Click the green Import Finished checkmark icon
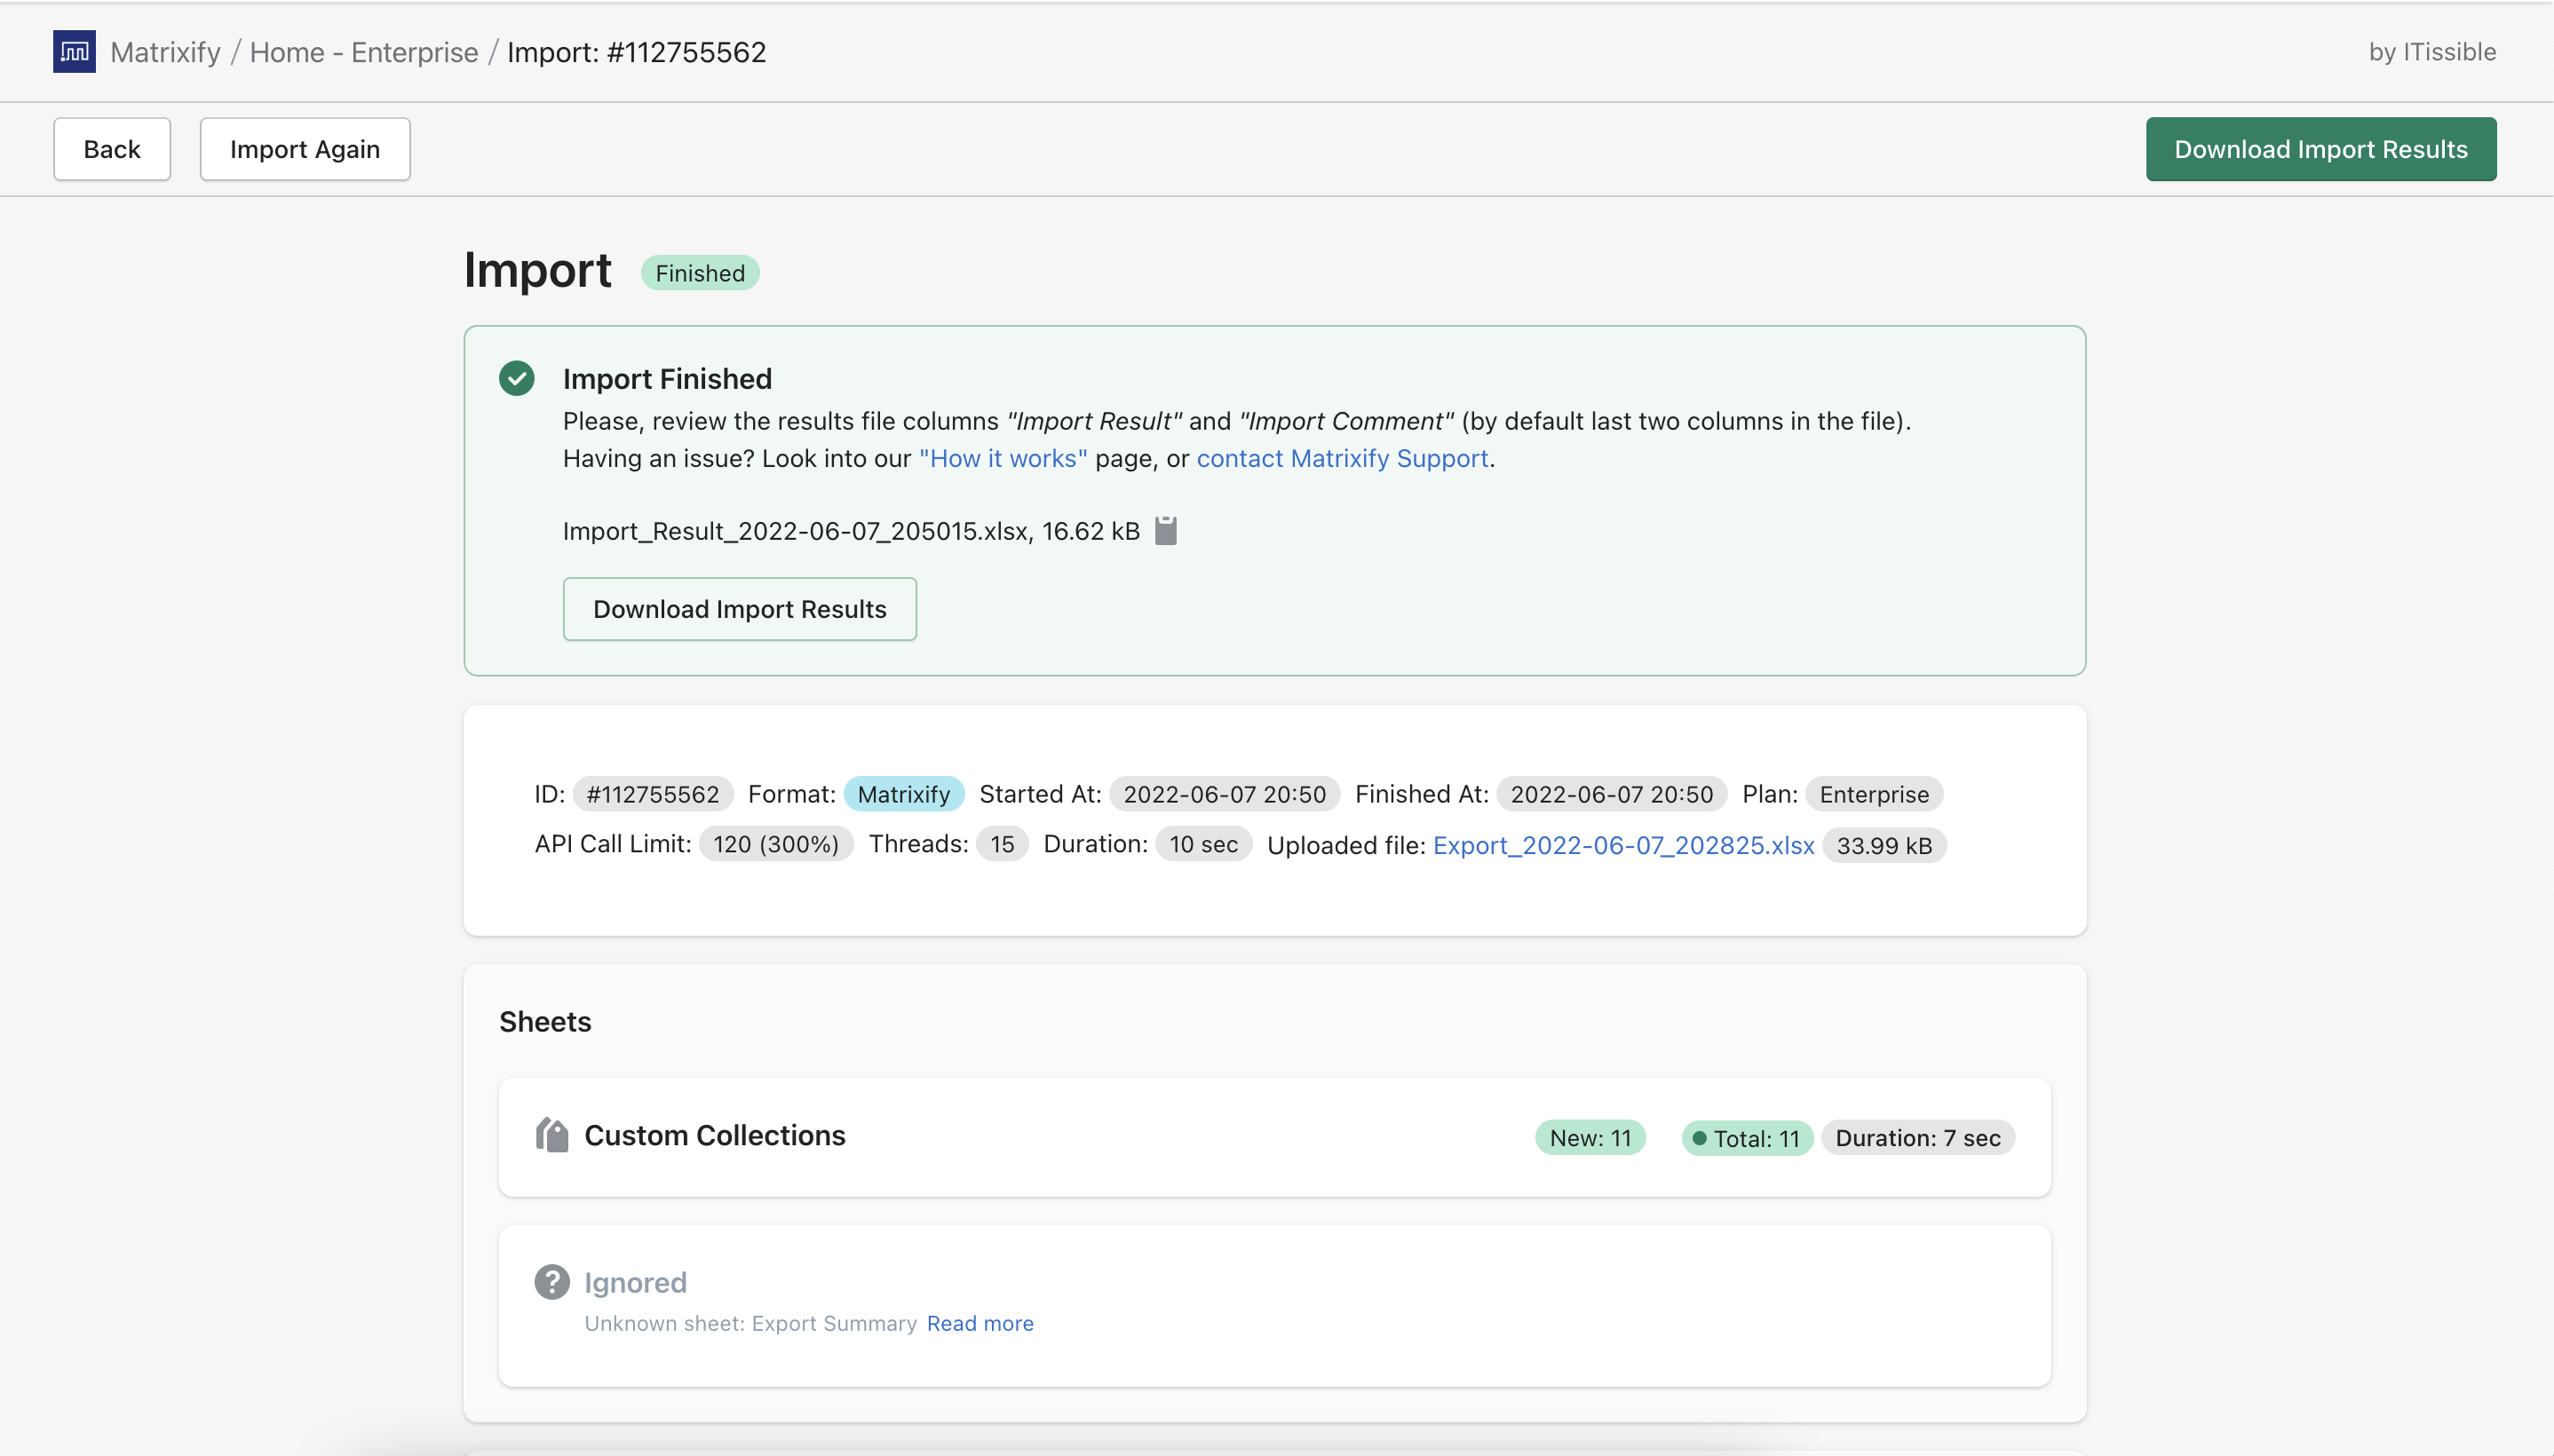Screen dimensions: 2554x1456 517,379
